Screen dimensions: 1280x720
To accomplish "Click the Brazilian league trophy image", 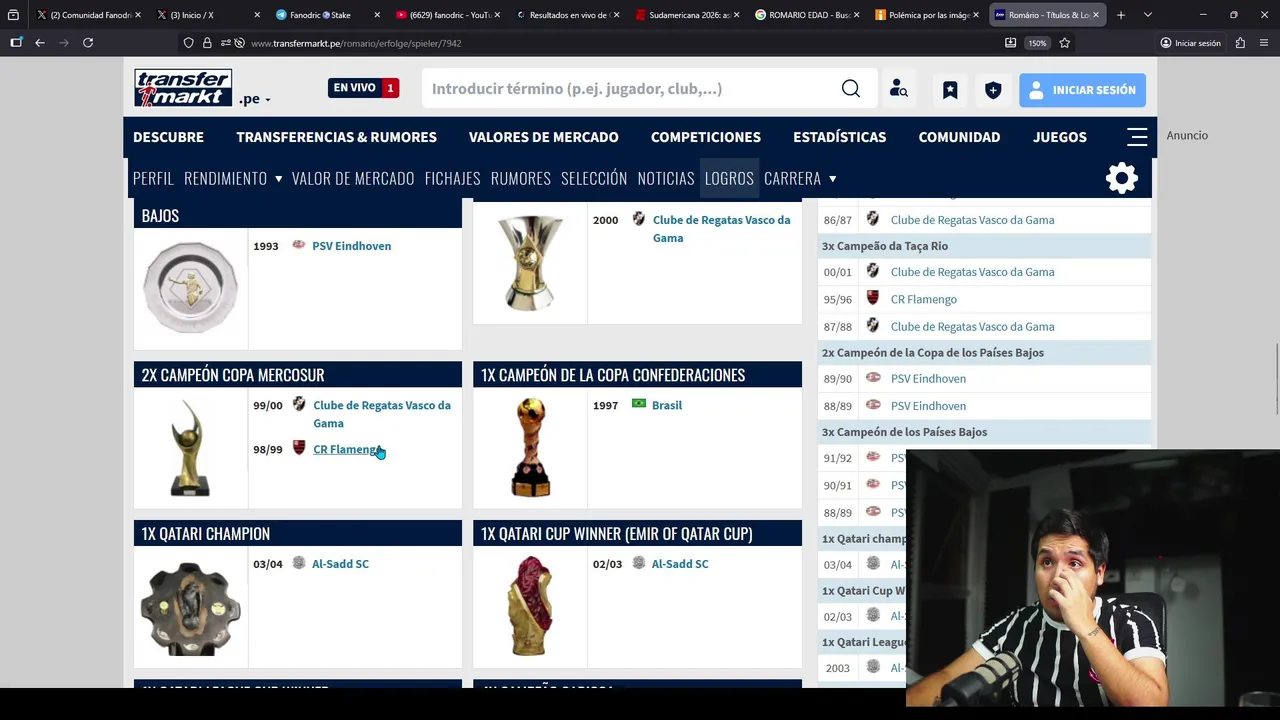I will 530,262.
